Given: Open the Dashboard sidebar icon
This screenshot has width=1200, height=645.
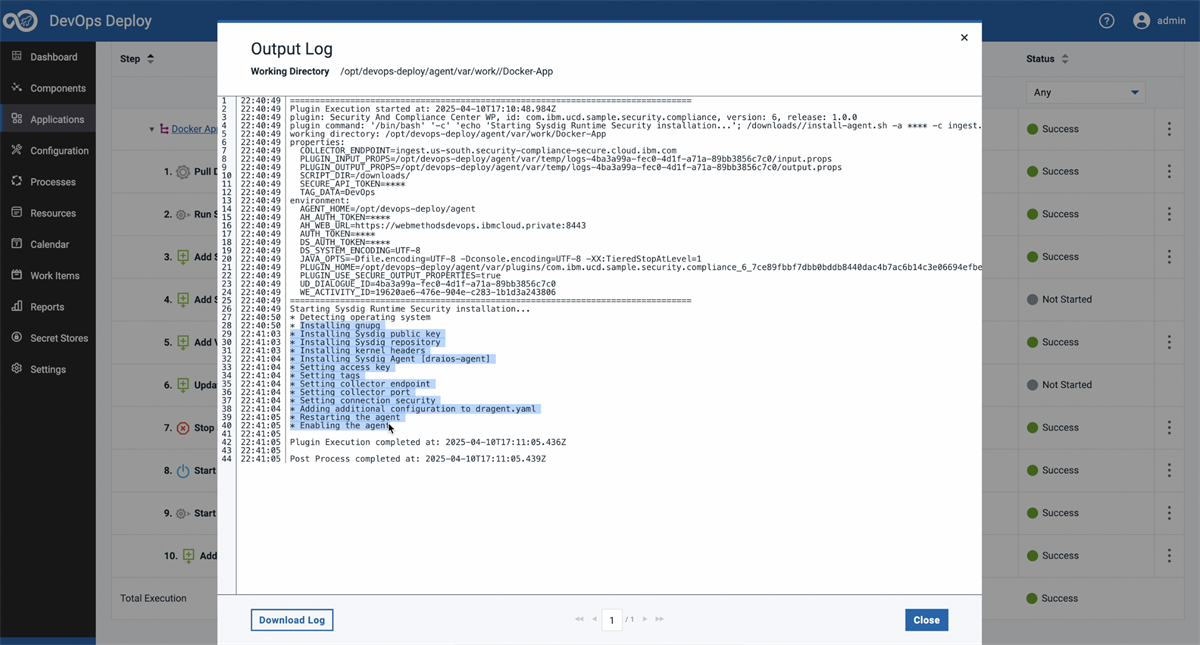Looking at the screenshot, I should (x=17, y=57).
